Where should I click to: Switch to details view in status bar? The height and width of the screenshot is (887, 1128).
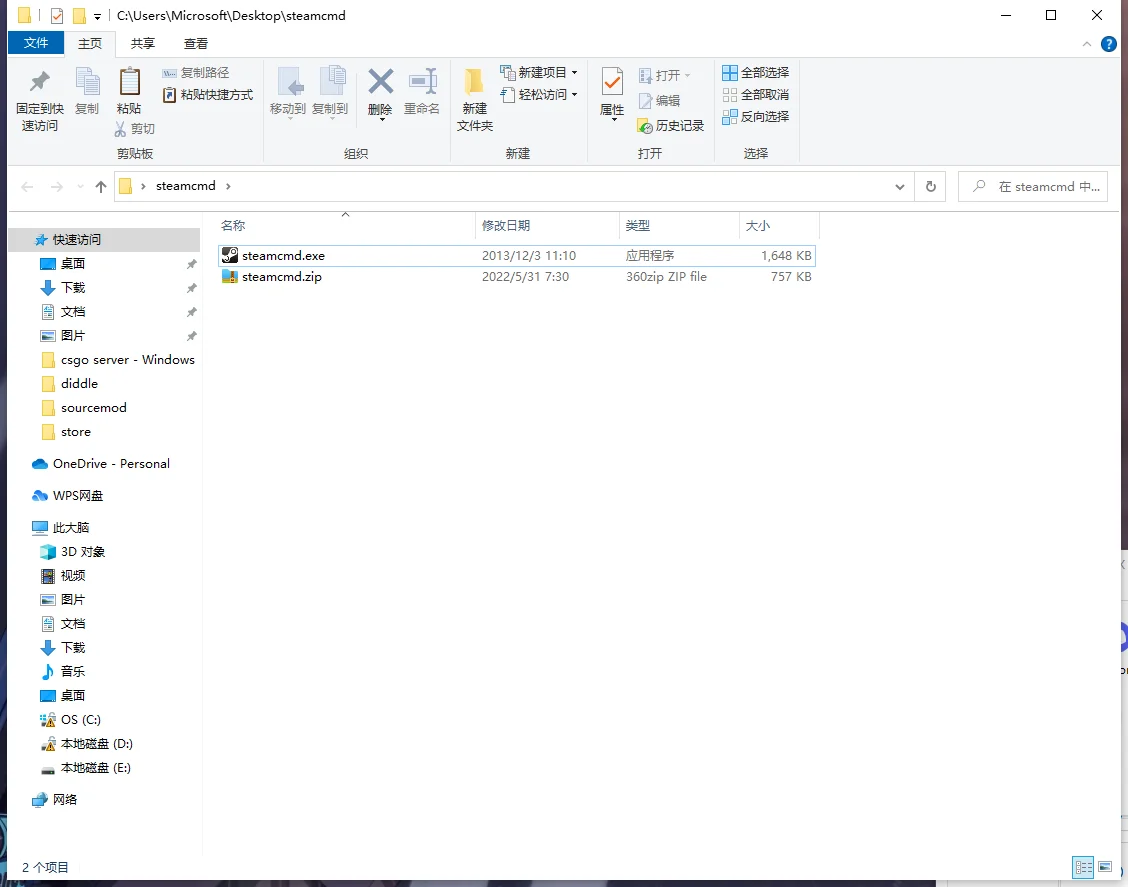pyautogui.click(x=1083, y=867)
